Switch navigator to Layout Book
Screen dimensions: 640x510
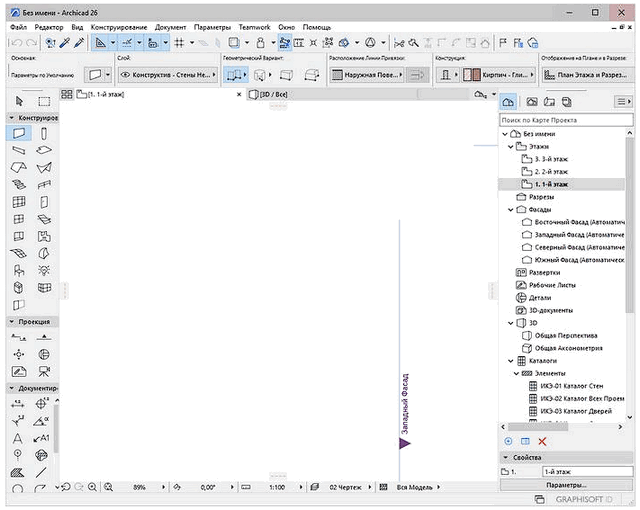click(549, 102)
